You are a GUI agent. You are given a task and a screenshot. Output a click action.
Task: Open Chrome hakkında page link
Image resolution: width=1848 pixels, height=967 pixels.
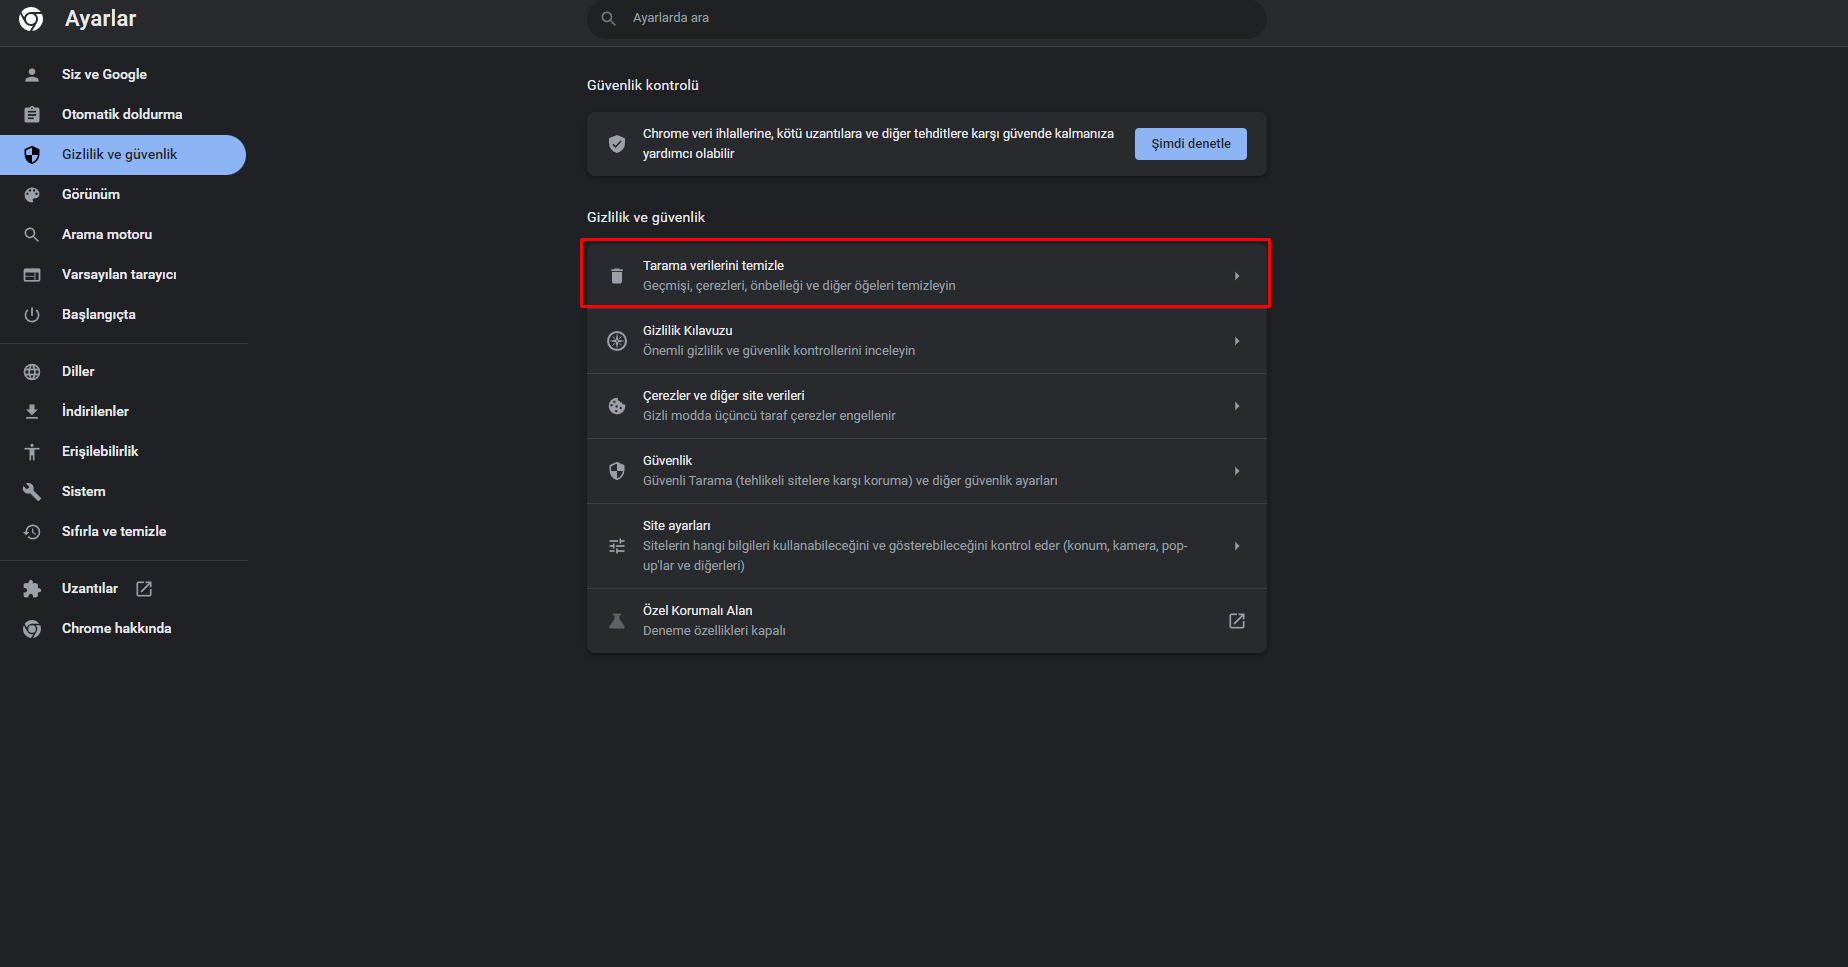pos(116,628)
